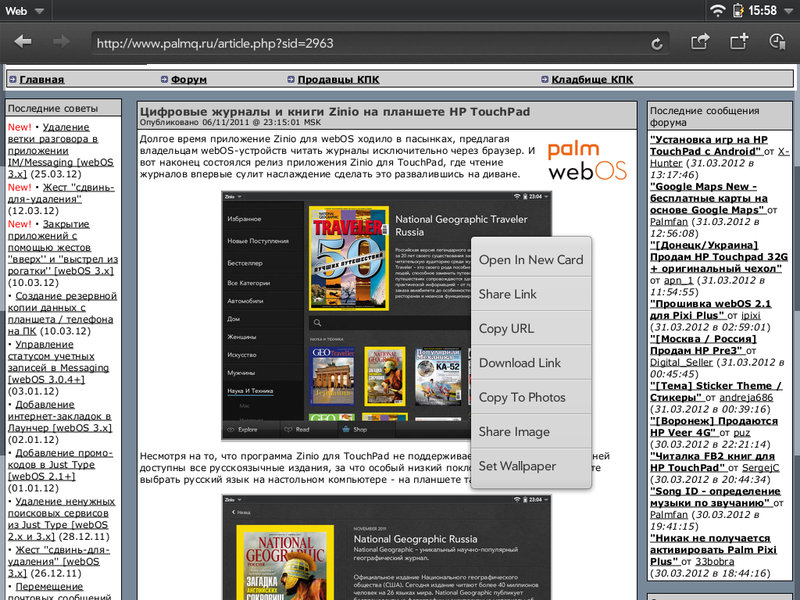800x600 pixels.
Task: Open the Форум navigation link
Action: coord(189,79)
